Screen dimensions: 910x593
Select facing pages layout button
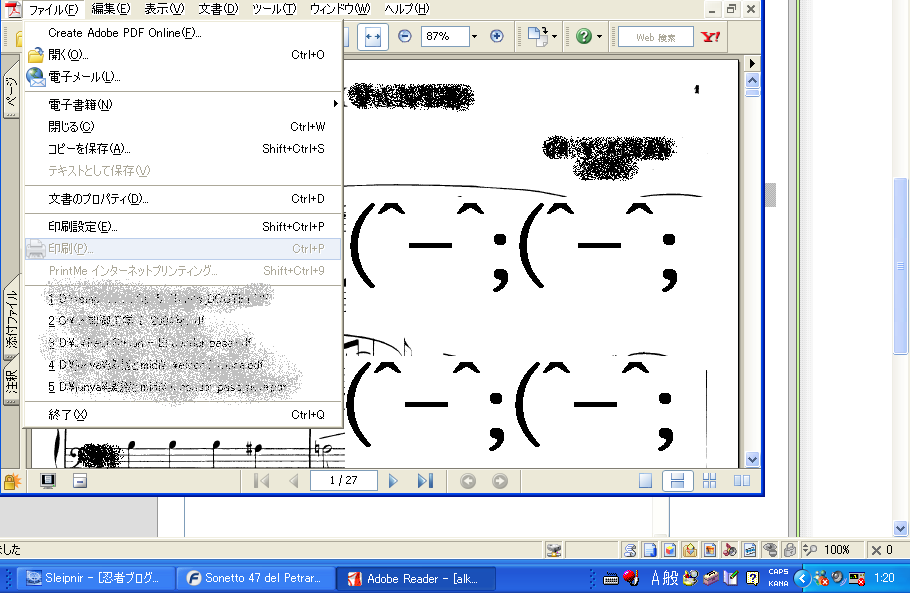(742, 480)
